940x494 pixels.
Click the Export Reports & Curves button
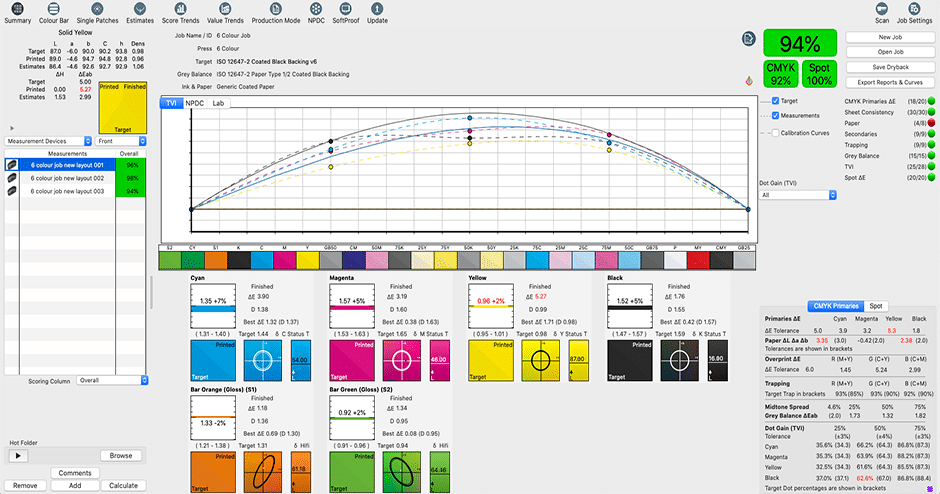pyautogui.click(x=889, y=81)
